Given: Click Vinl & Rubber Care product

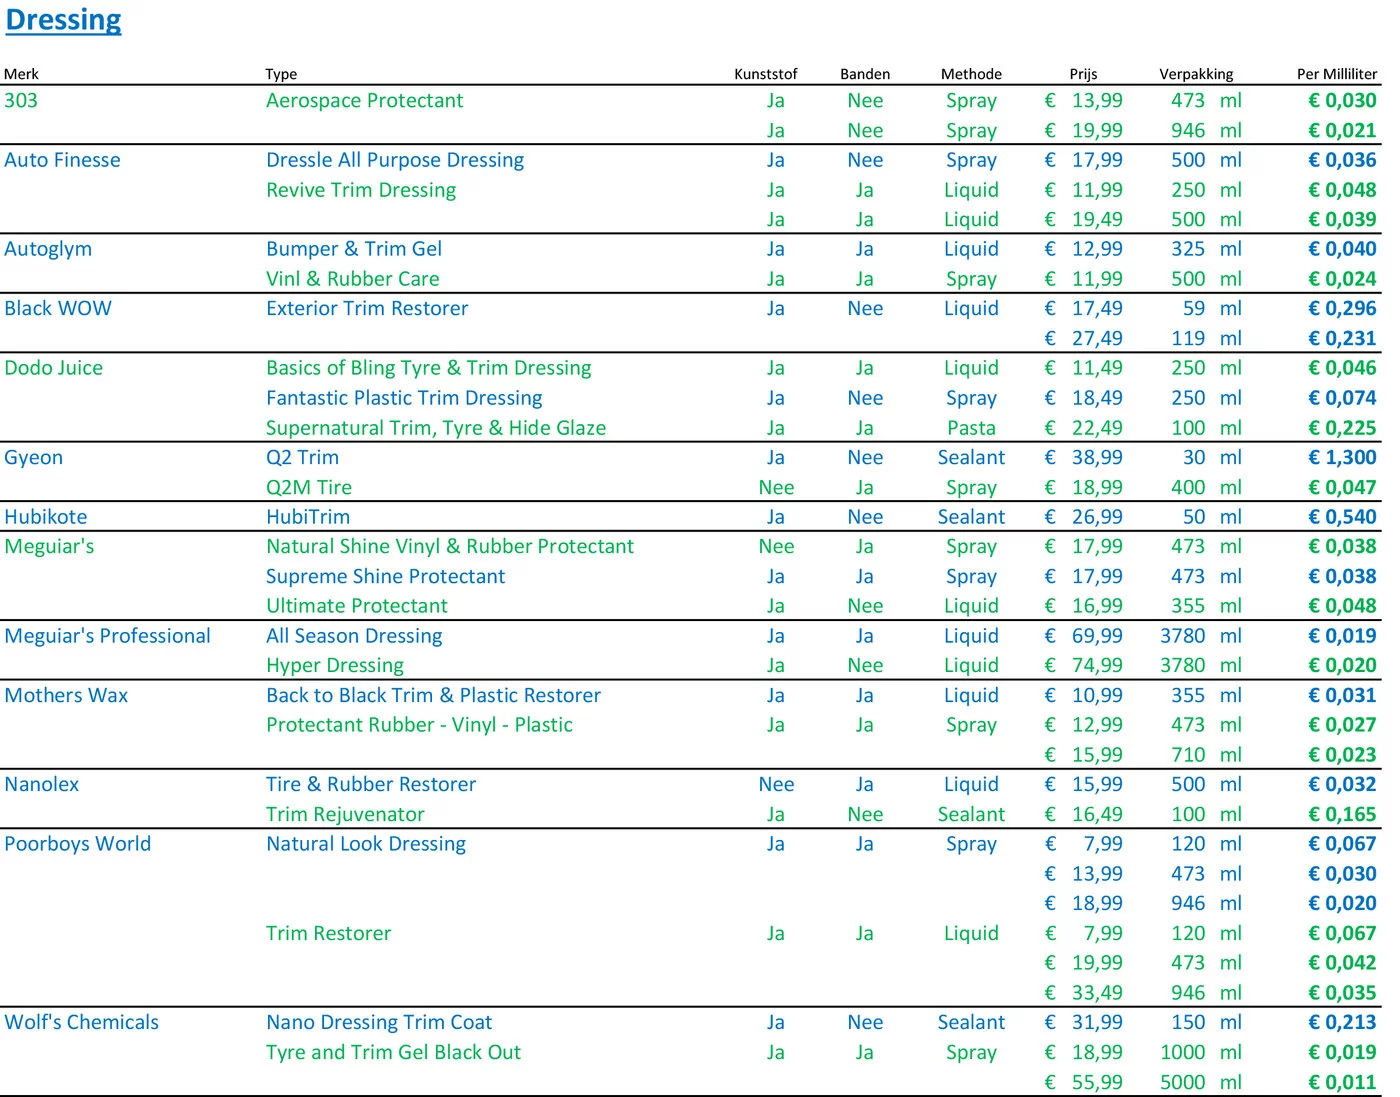Looking at the screenshot, I should [x=353, y=279].
